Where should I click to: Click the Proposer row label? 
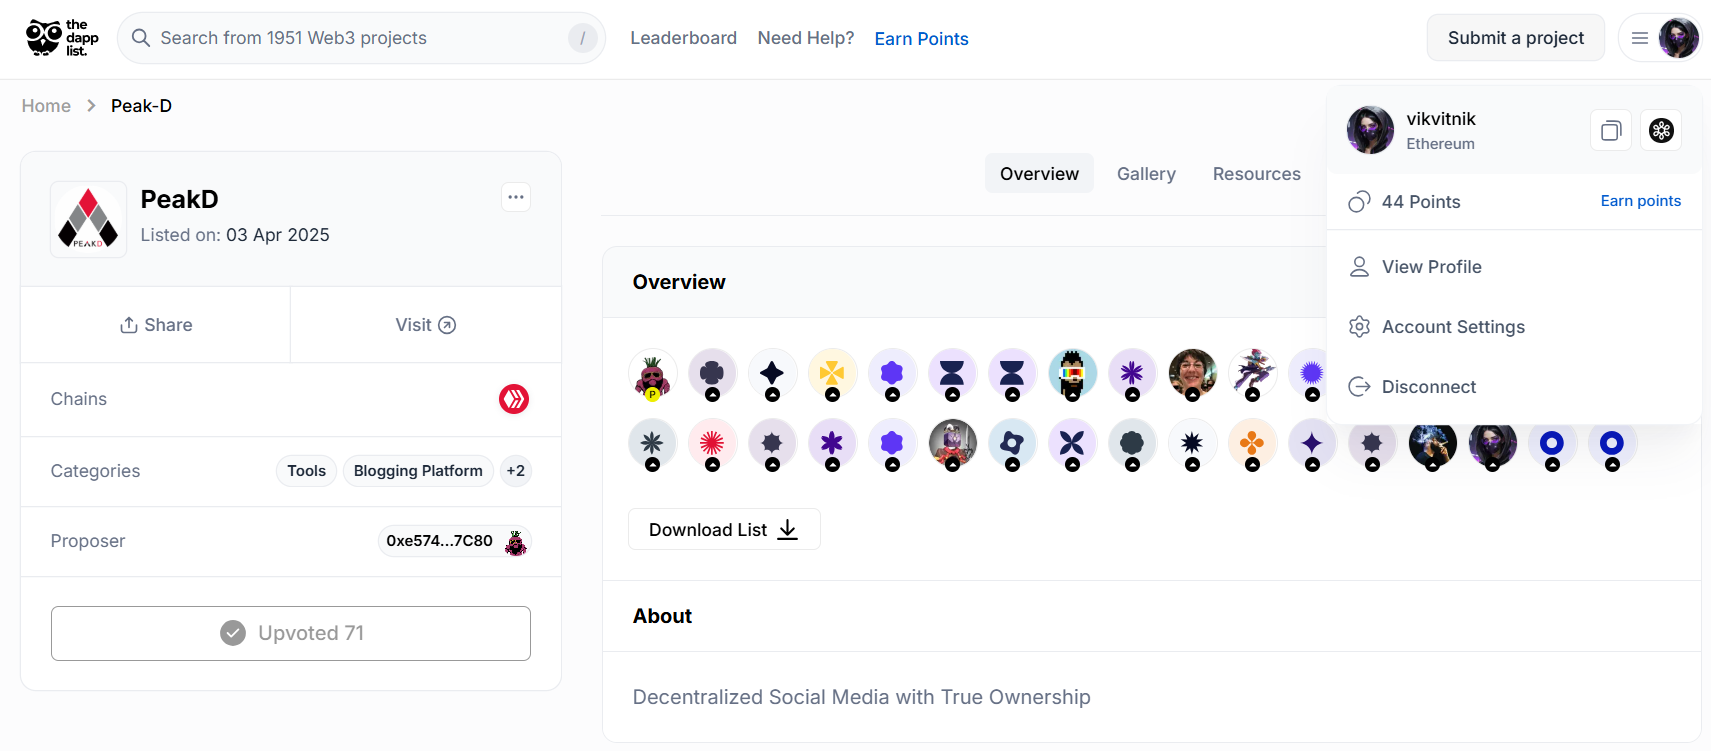88,541
